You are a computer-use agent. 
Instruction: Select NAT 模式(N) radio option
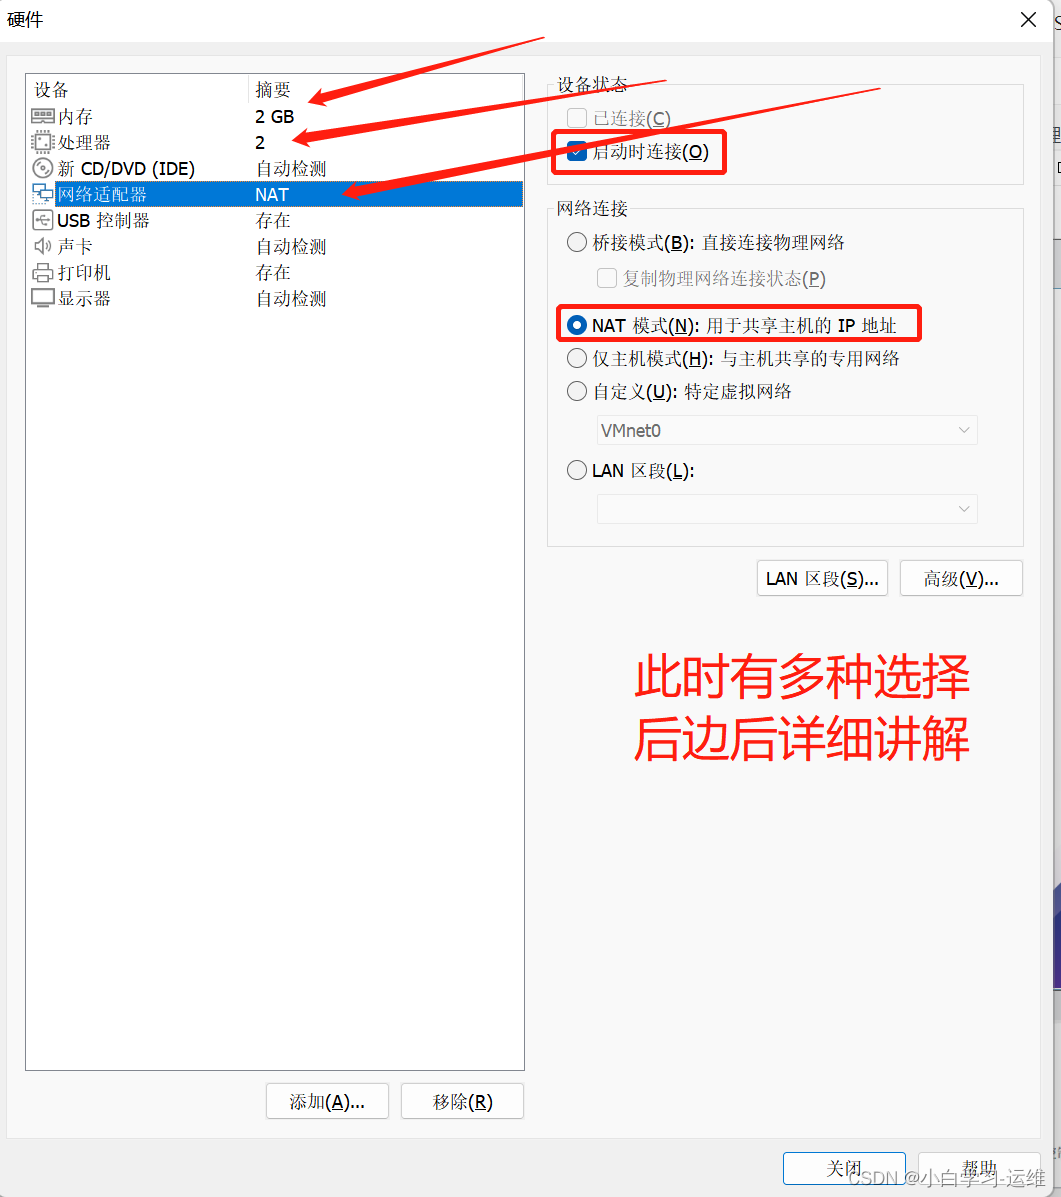[x=577, y=325]
